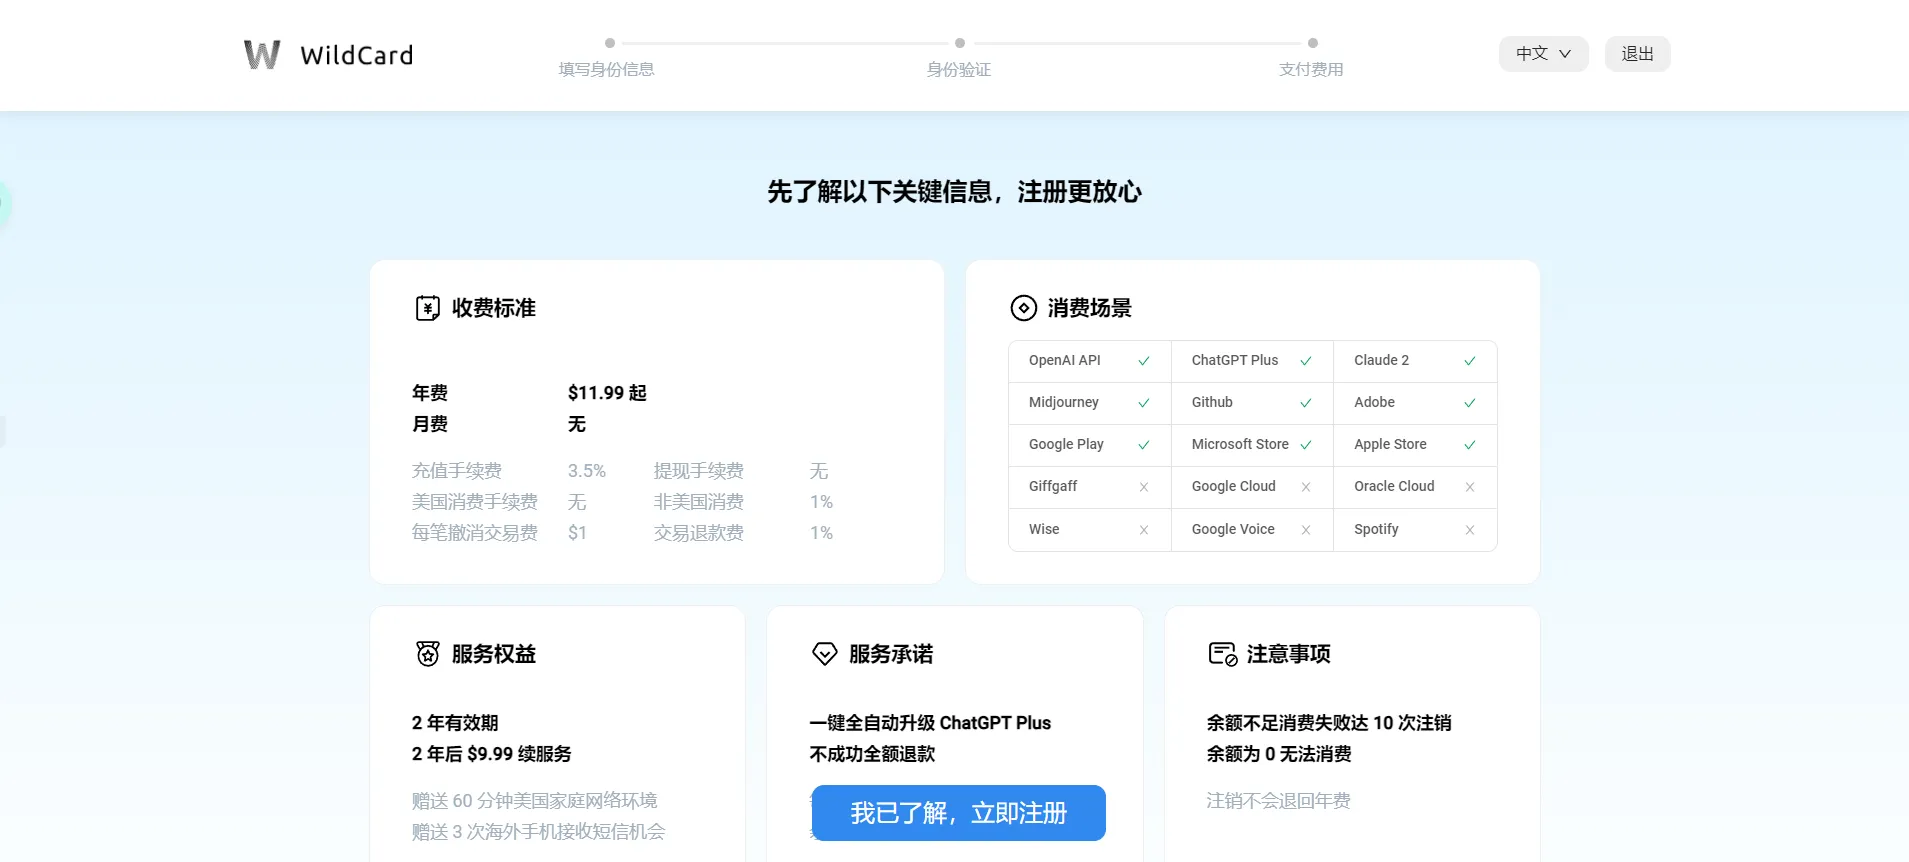Screen dimensions: 1909x862
Task: Click the WildCard brand name text
Action: tap(356, 55)
